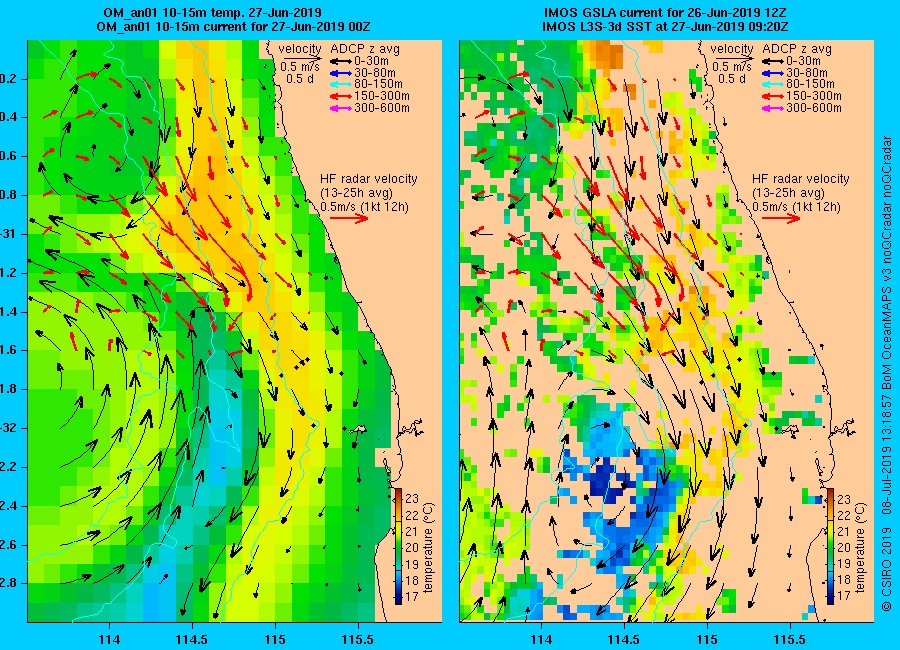The image size is (900, 650).
Task: Click the '20' tick on right color bar
Action: (844, 547)
